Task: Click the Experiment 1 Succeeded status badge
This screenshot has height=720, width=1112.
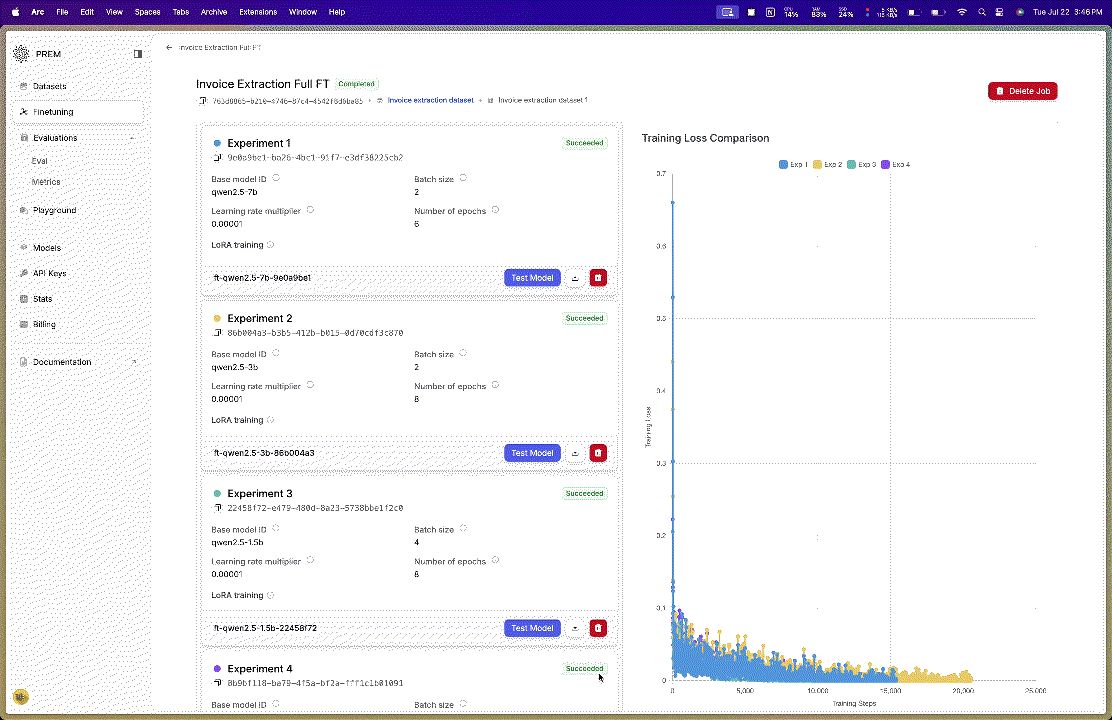Action: [584, 143]
